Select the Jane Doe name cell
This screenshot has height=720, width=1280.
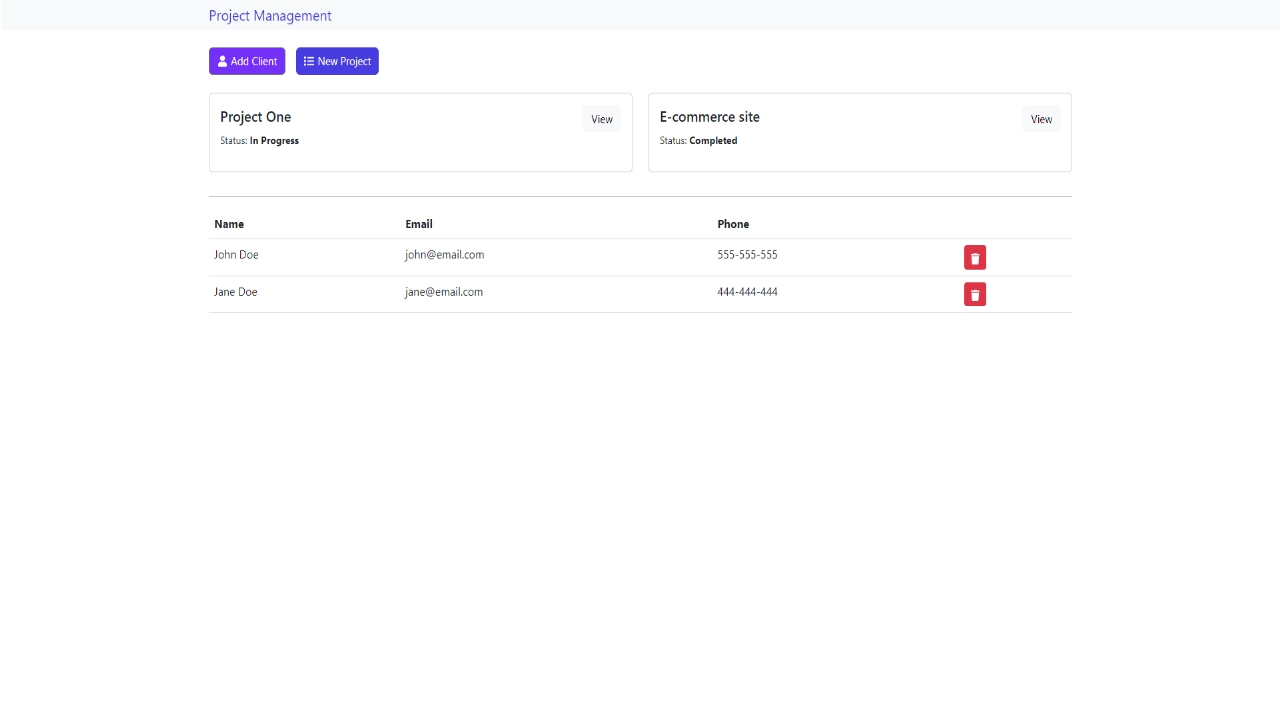(236, 292)
